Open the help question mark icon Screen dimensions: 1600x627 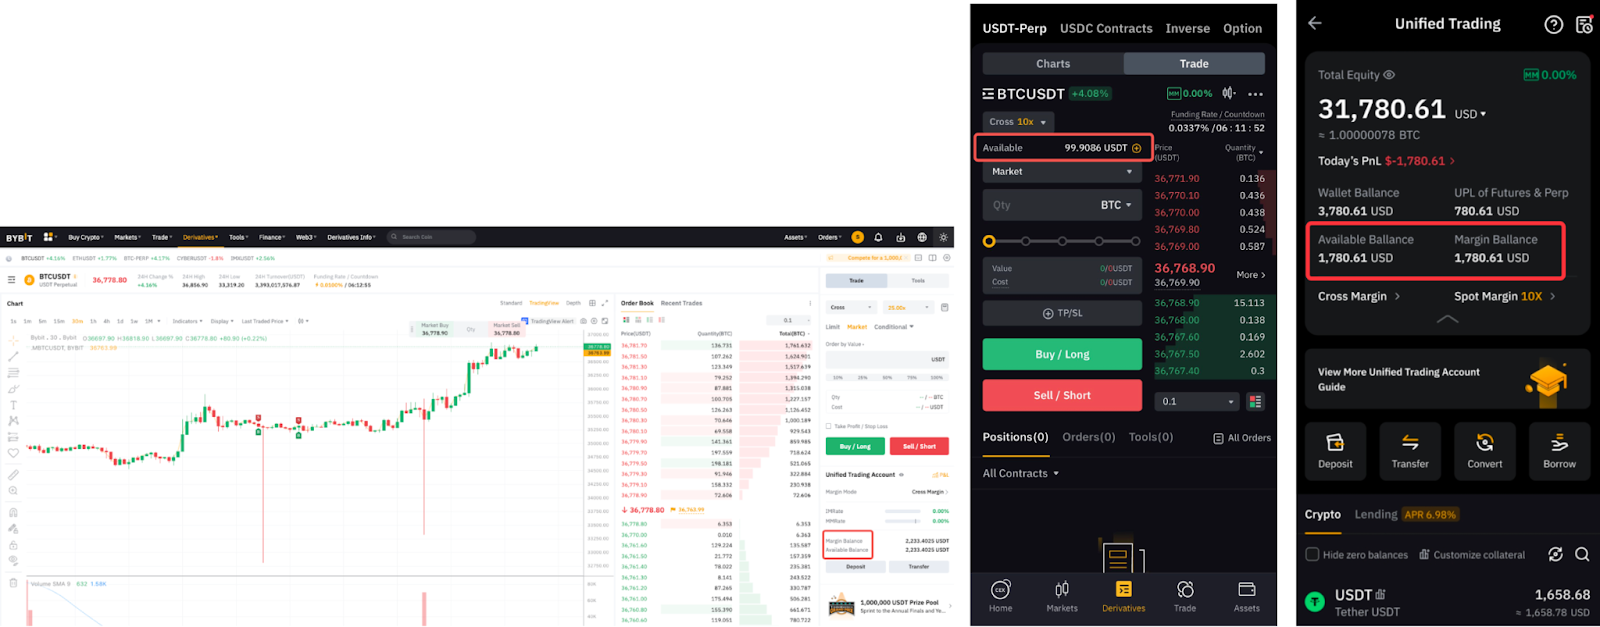1553,25
